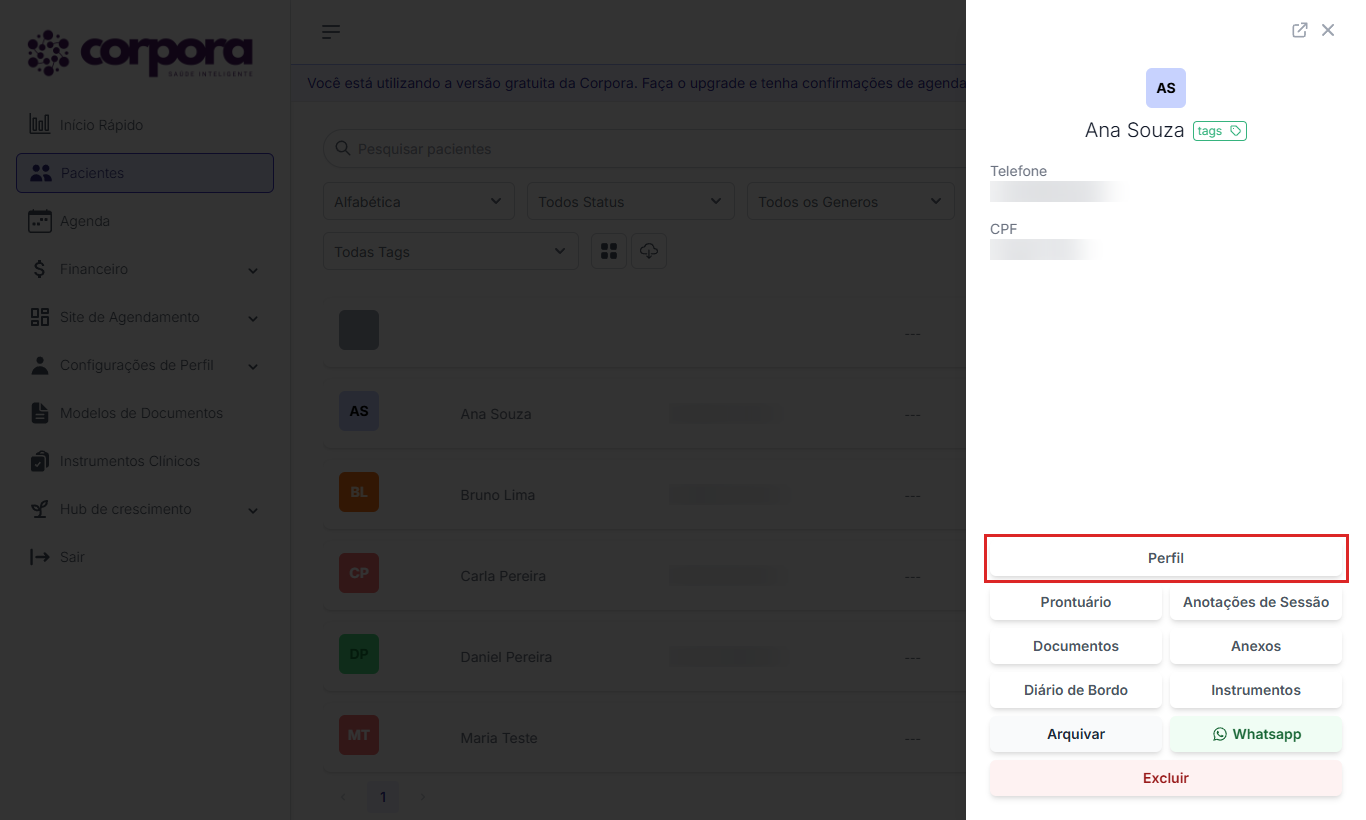Expand Configurações de Perfil menu

145,365
